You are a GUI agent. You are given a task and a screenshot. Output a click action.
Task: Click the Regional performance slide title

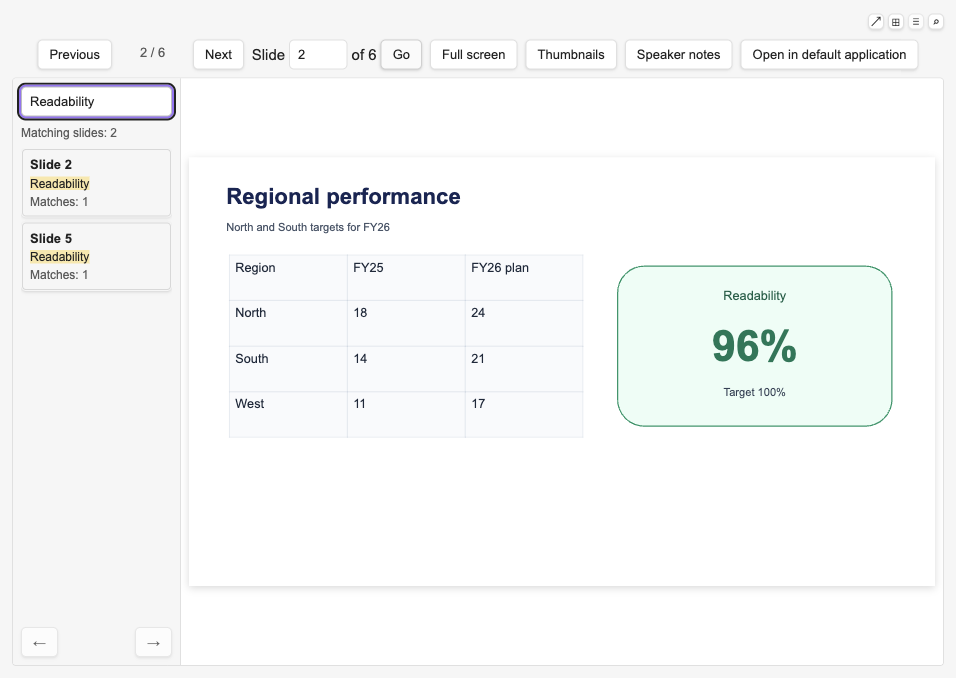pos(343,196)
